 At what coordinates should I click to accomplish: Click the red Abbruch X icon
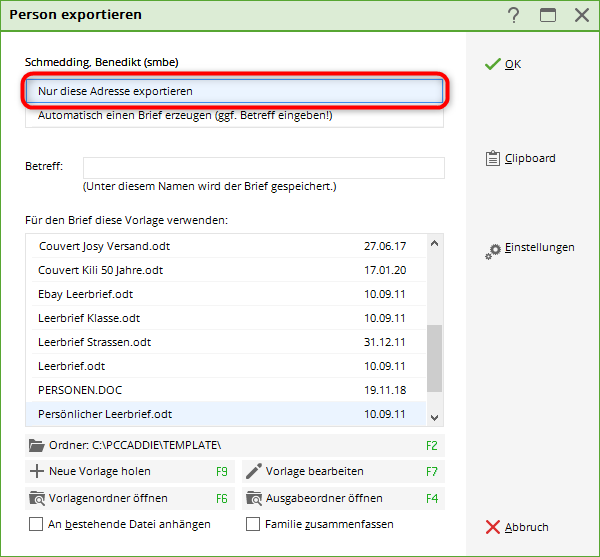(x=492, y=527)
